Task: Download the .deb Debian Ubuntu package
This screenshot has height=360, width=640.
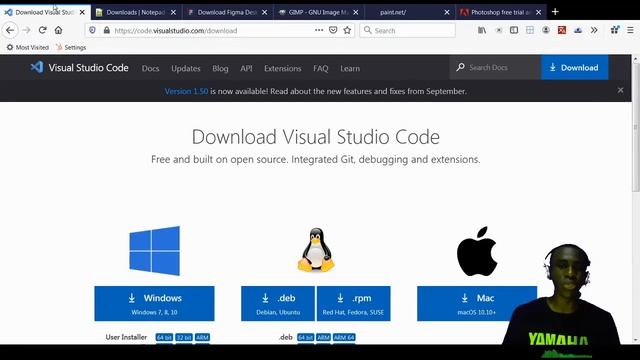Action: coord(278,303)
